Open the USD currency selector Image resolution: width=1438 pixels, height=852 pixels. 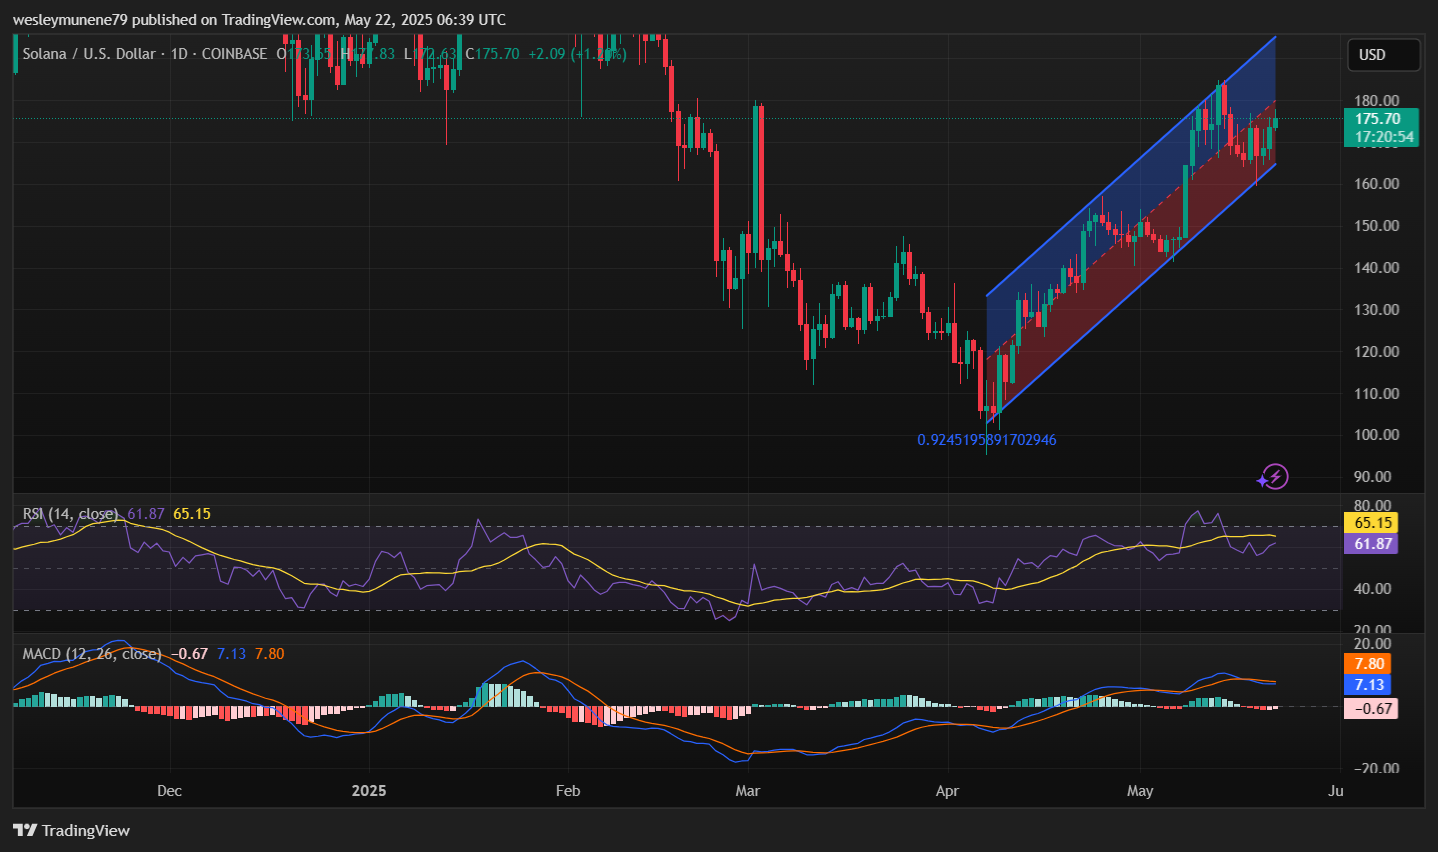click(1382, 55)
